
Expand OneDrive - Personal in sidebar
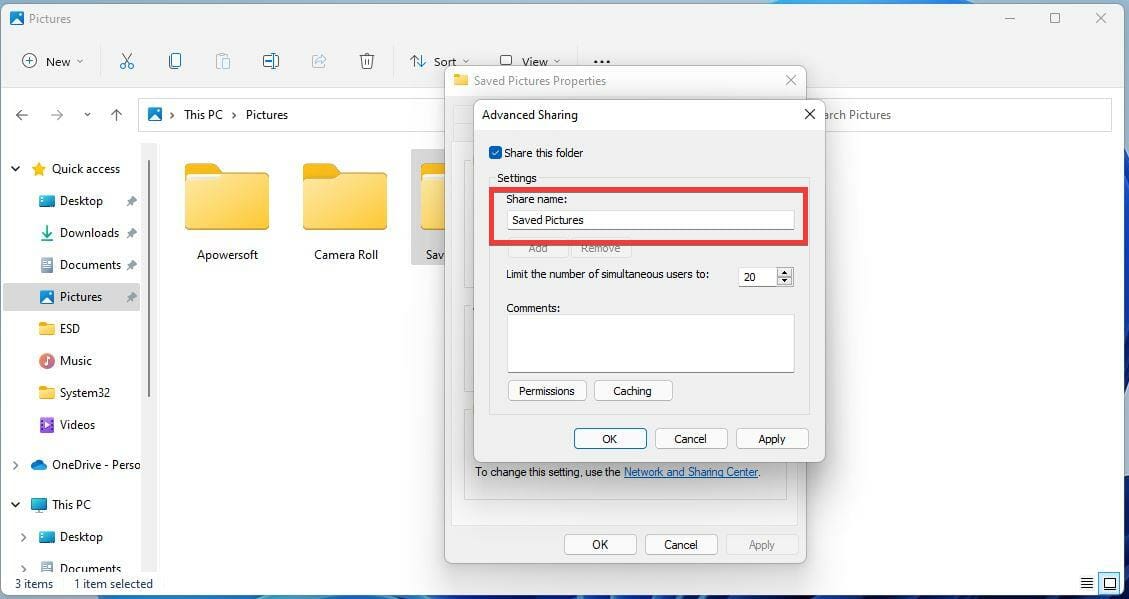(15, 465)
